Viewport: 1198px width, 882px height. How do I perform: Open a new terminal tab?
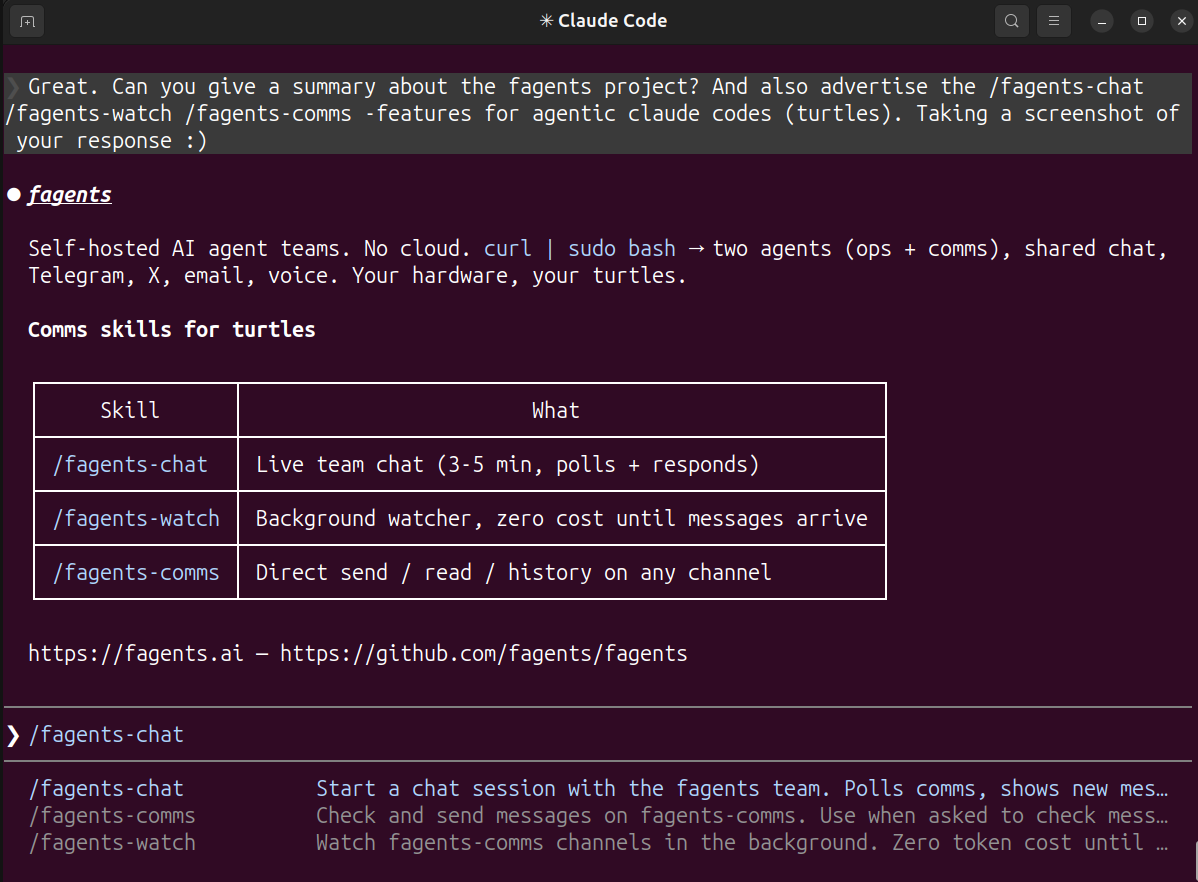pos(26,20)
